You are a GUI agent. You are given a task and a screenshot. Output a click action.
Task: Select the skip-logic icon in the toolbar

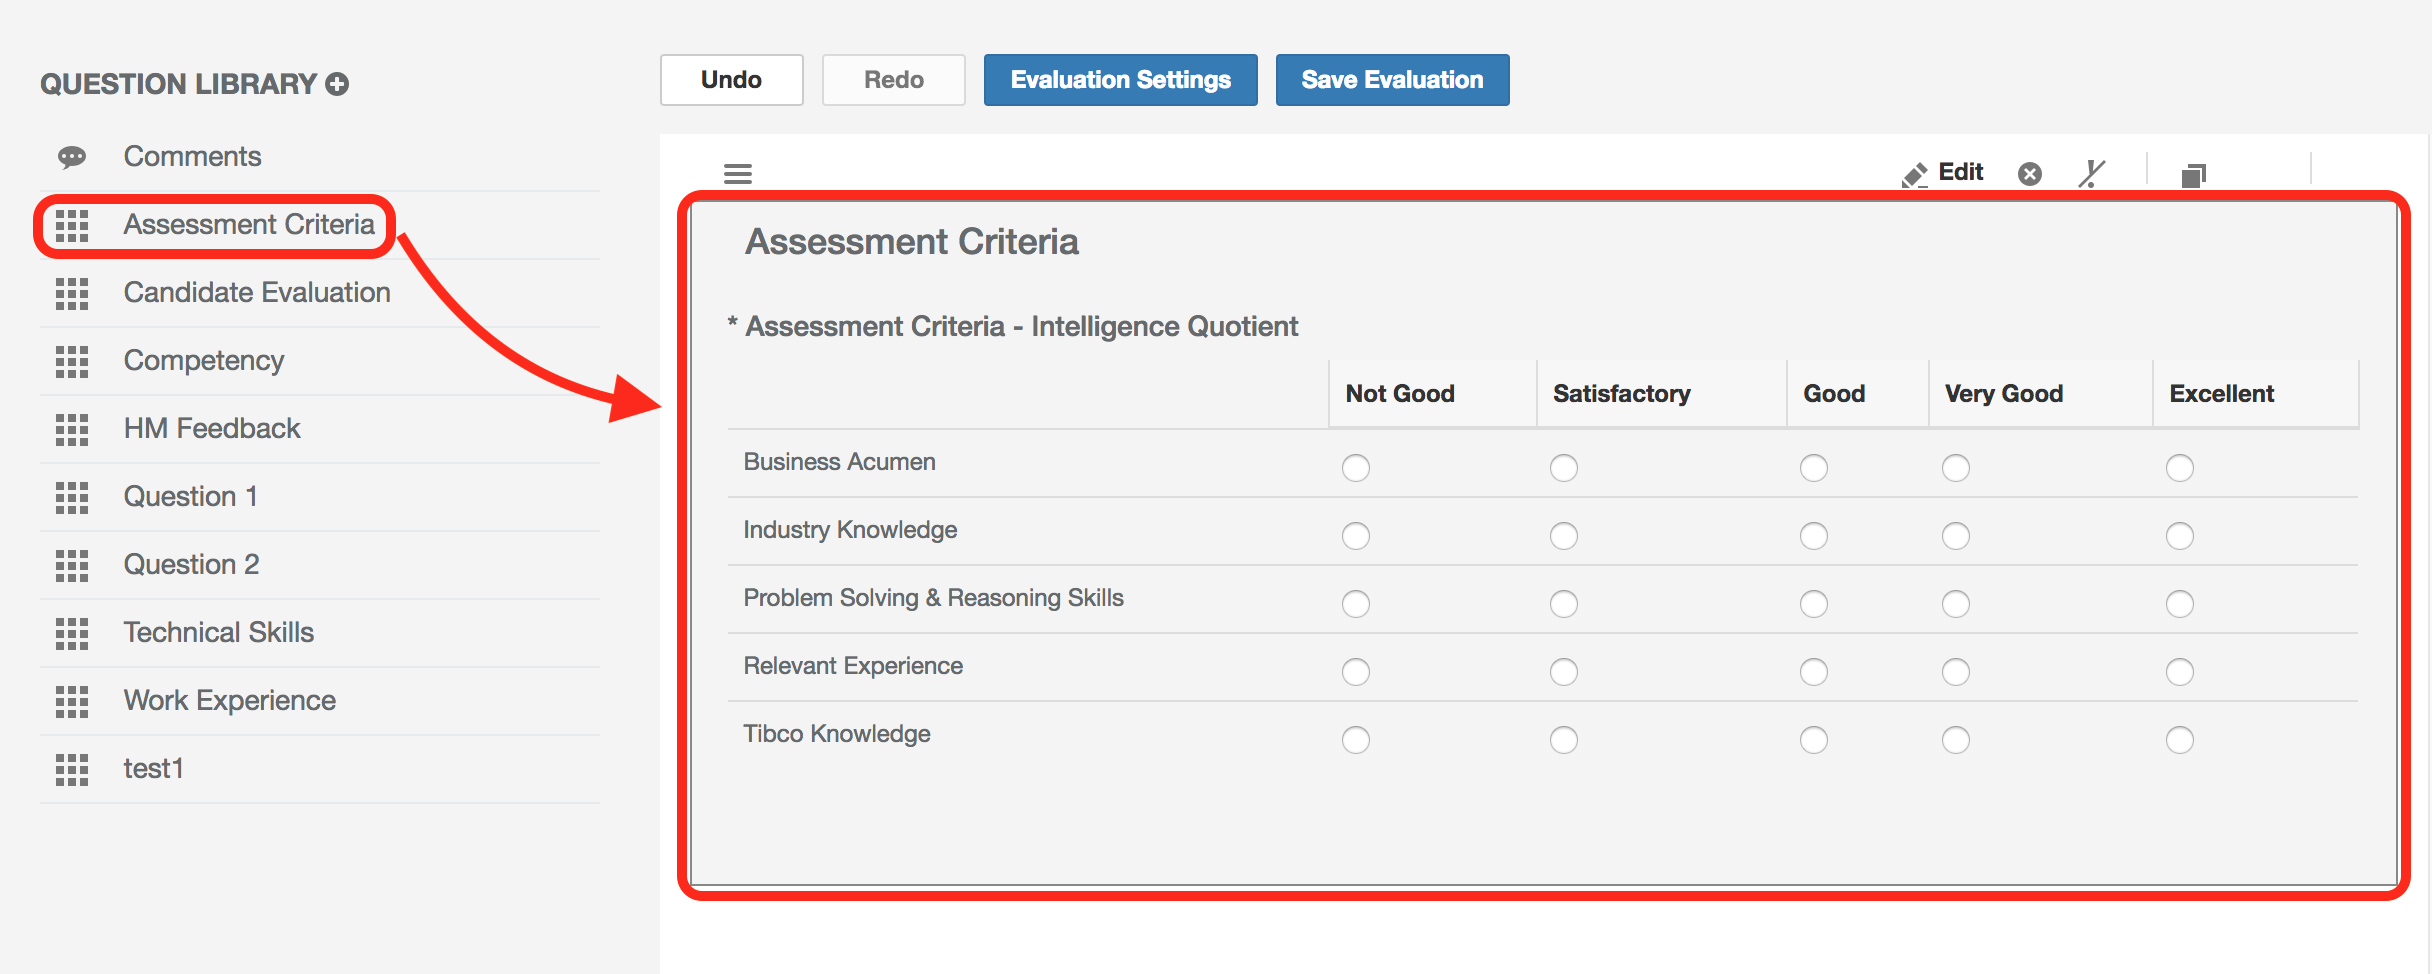click(x=2092, y=172)
